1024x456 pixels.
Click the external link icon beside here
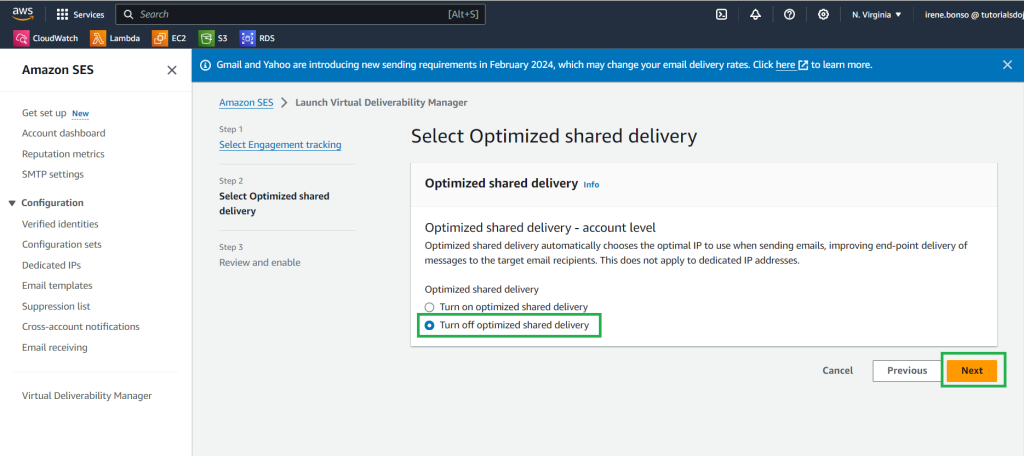(x=803, y=65)
